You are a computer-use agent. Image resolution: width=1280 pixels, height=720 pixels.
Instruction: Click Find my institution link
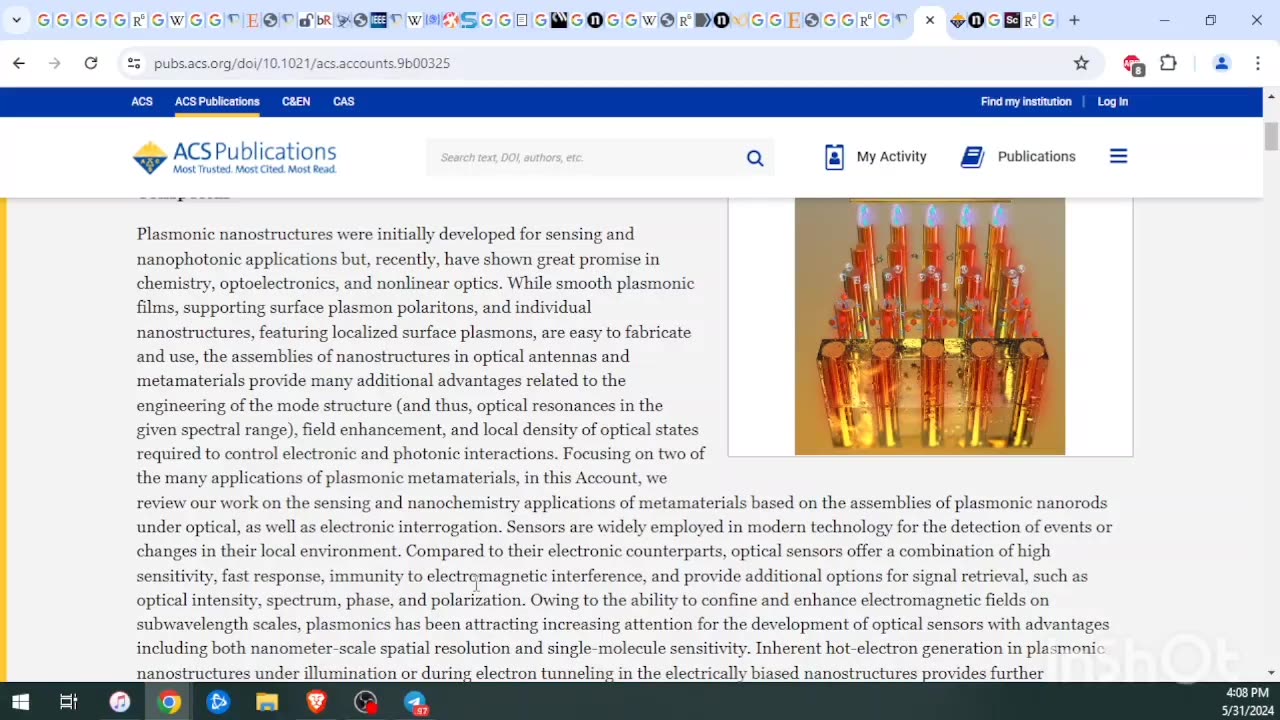(1026, 102)
